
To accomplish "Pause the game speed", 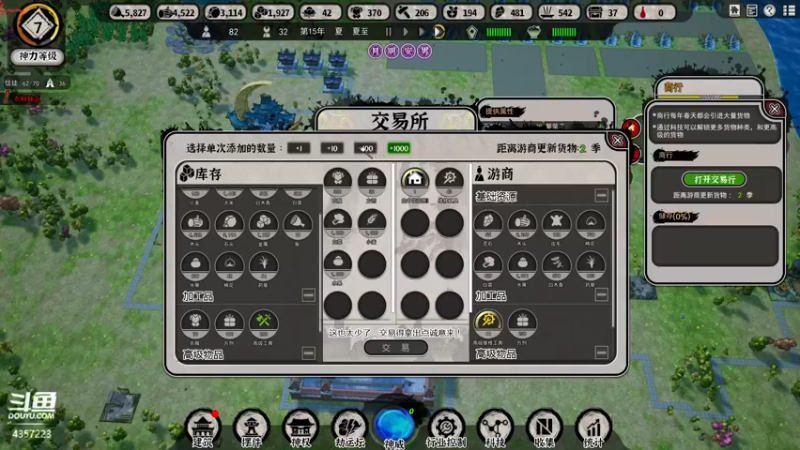I will coord(389,32).
